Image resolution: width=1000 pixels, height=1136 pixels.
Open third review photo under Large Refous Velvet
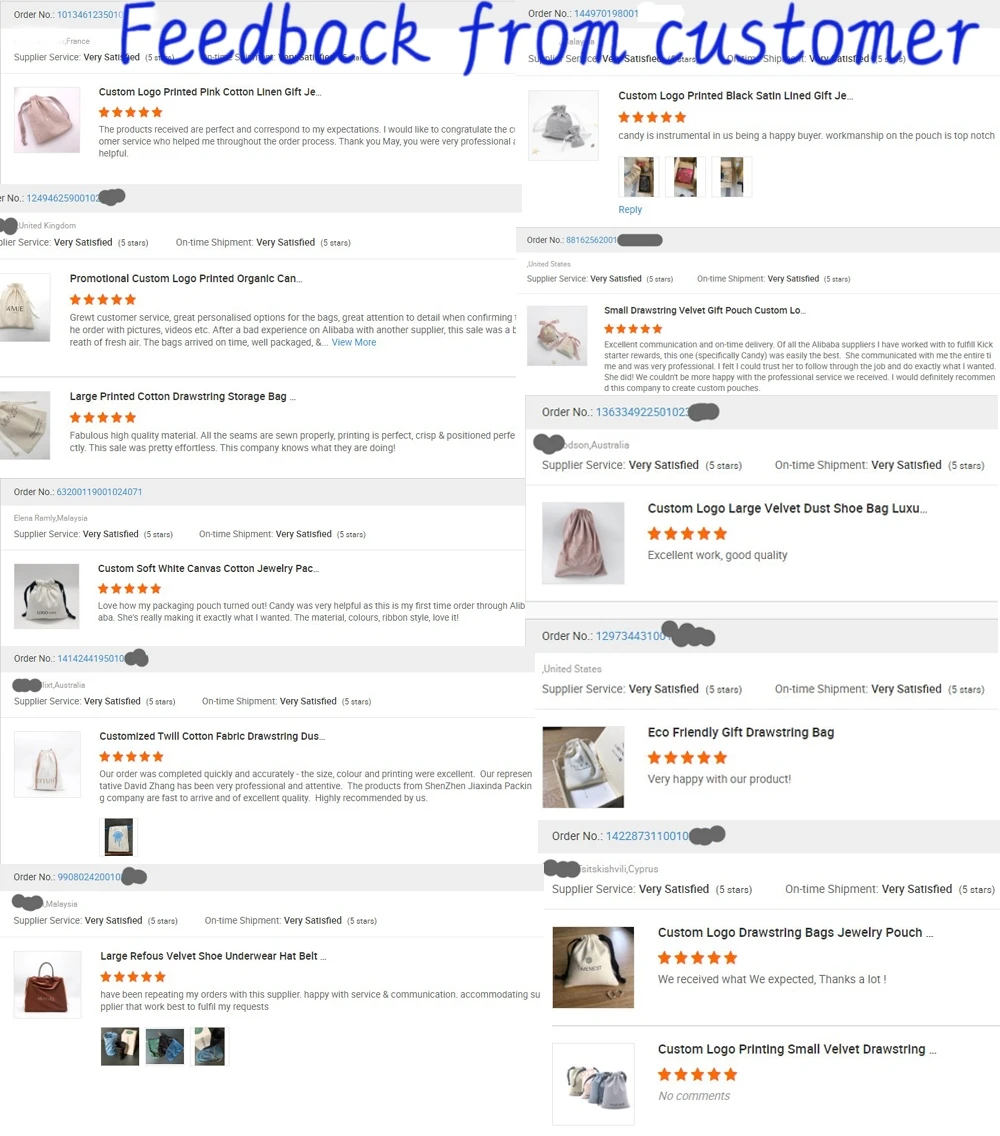tap(210, 1046)
